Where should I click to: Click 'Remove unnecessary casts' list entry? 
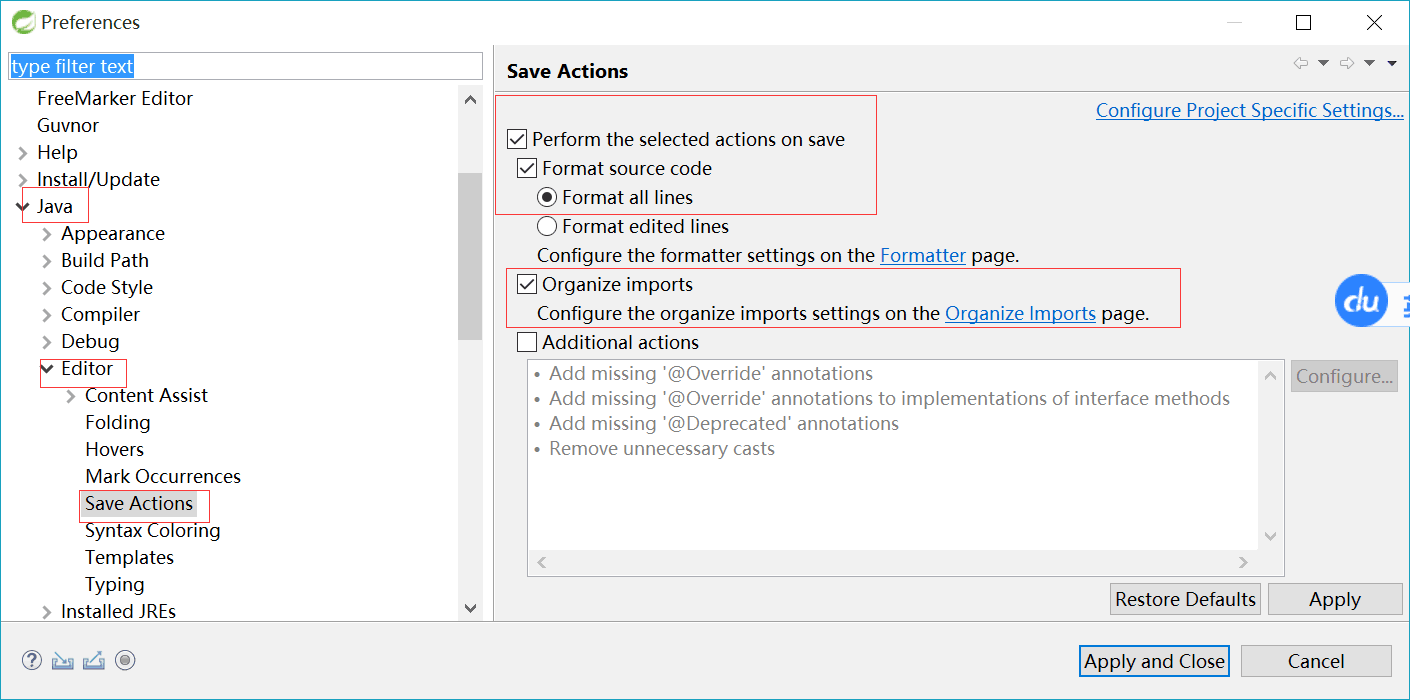point(662,449)
